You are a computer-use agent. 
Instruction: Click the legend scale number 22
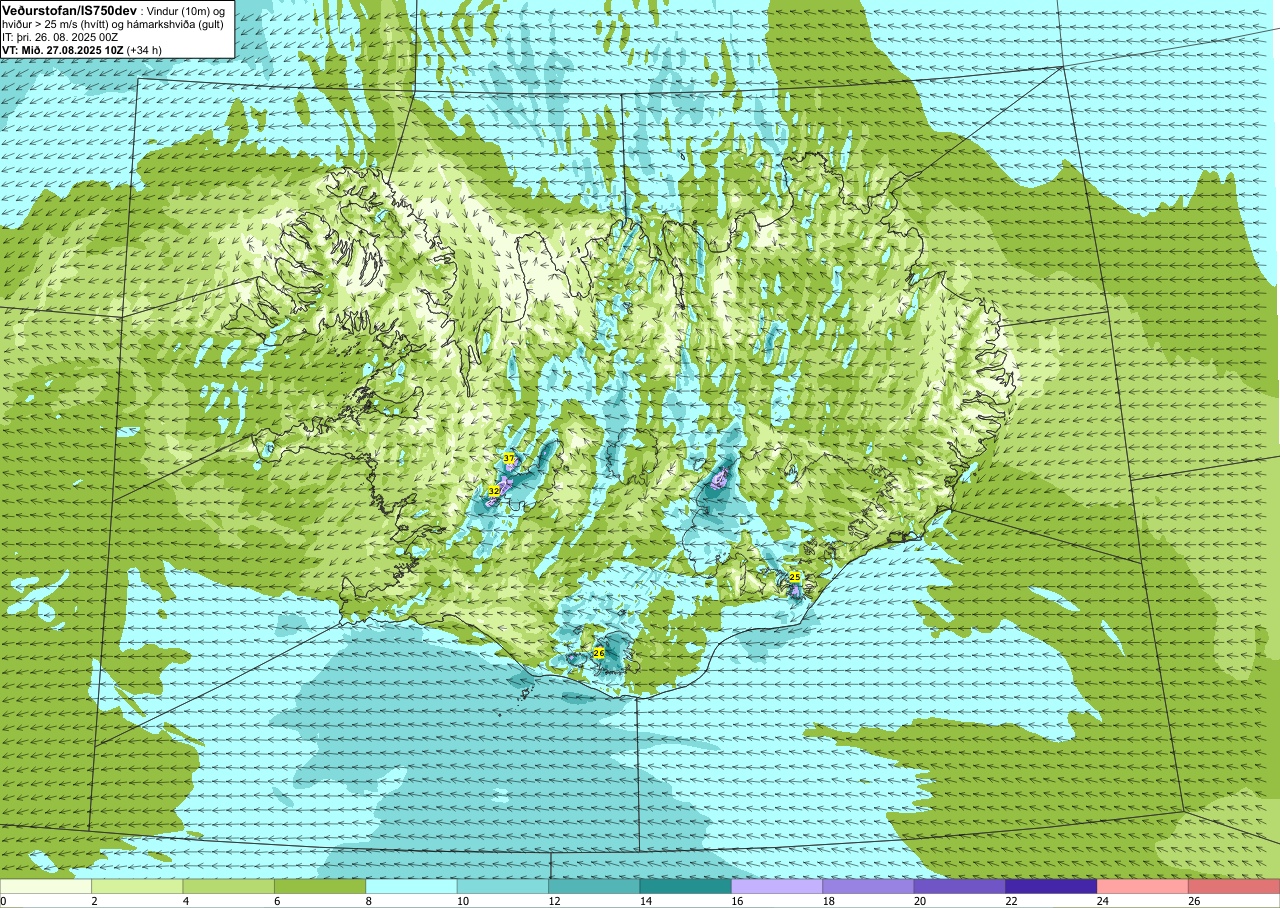(x=1012, y=901)
